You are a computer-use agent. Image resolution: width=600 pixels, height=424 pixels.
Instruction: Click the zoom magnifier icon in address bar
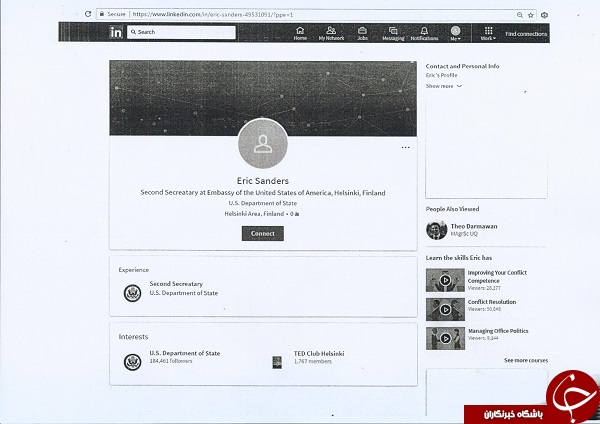pos(520,15)
